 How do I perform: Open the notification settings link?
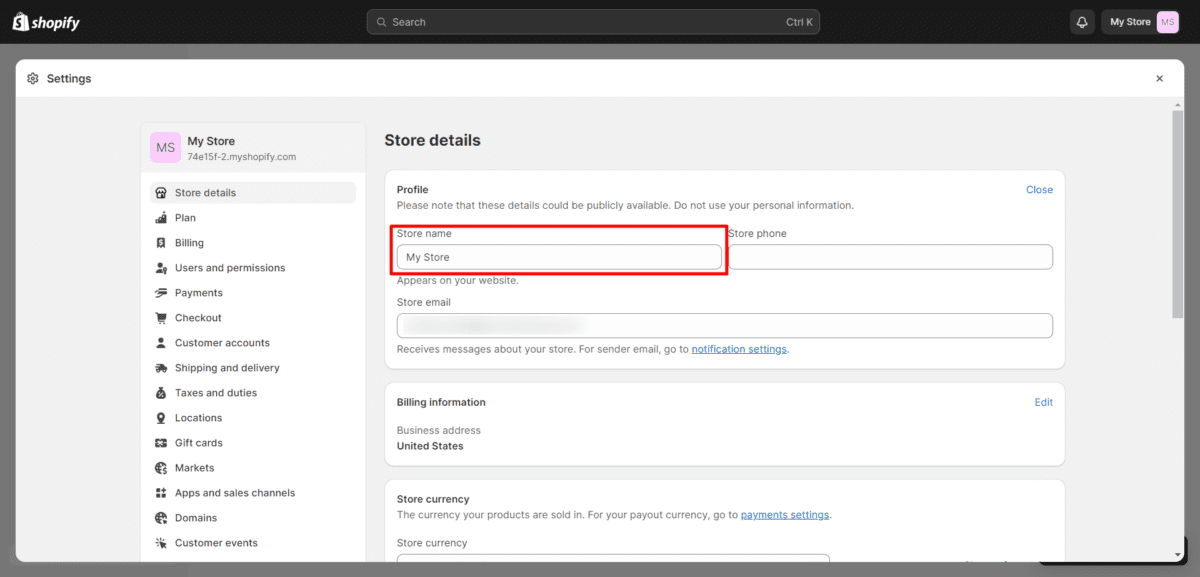(739, 348)
